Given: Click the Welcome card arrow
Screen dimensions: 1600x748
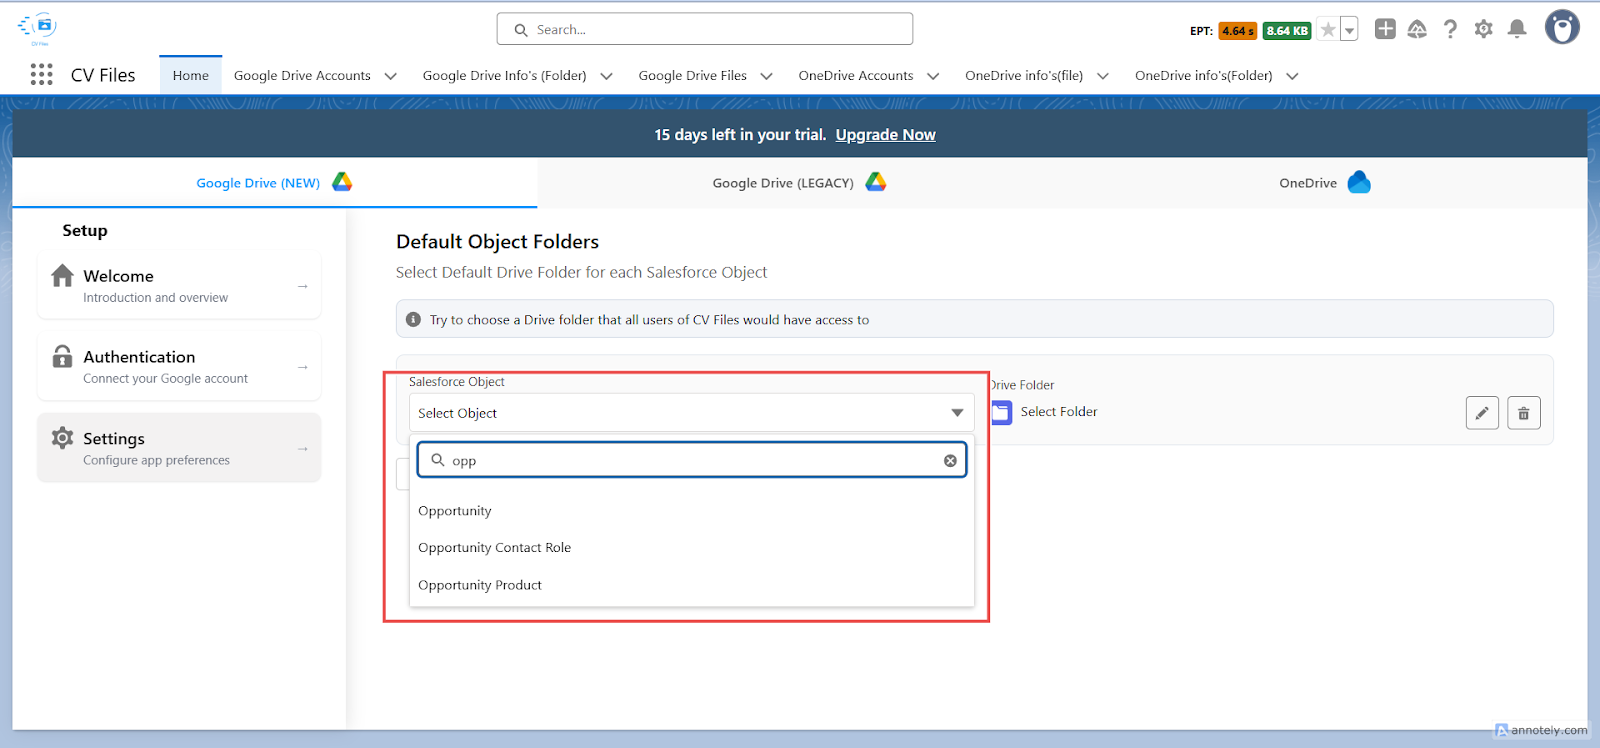Looking at the screenshot, I should tap(302, 286).
